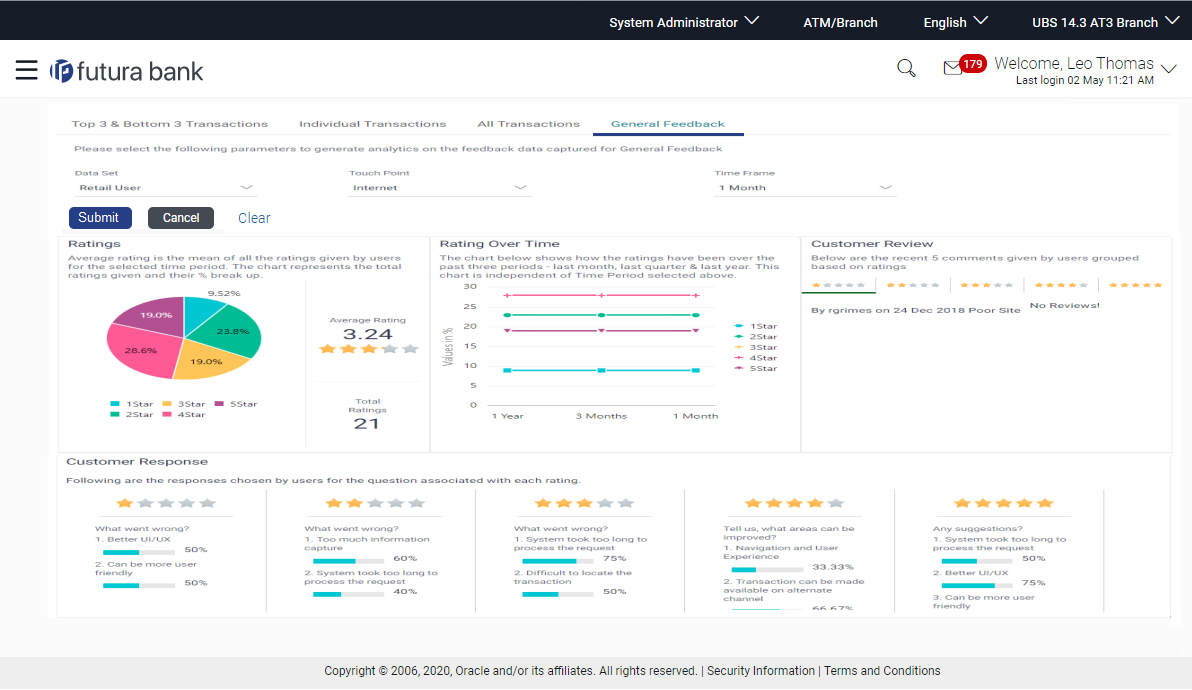This screenshot has width=1192, height=690.
Task: Open the hamburger navigation menu
Action: (27, 70)
